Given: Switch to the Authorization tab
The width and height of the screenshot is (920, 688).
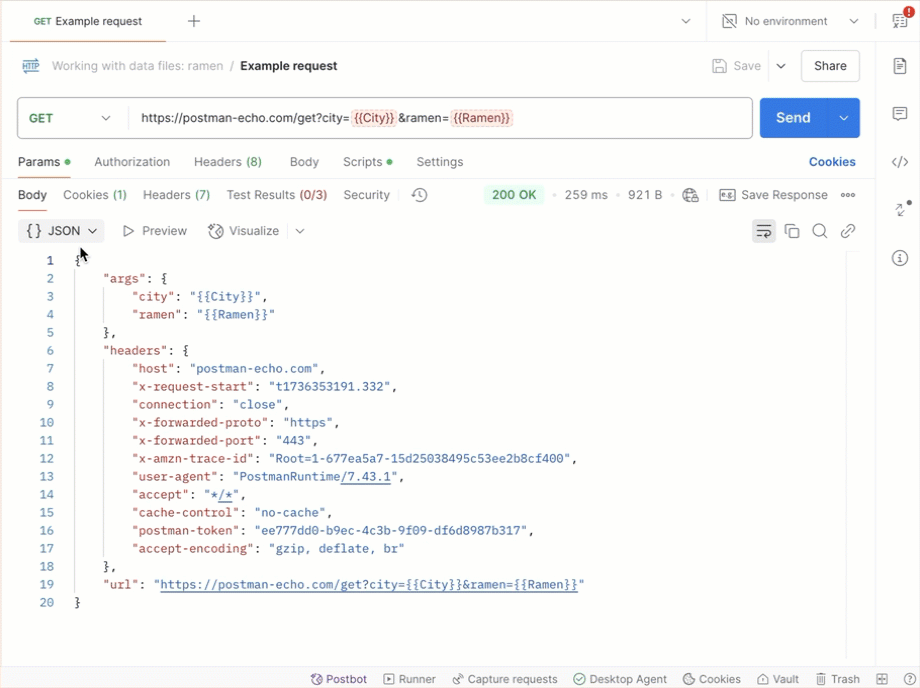Looking at the screenshot, I should point(131,161).
